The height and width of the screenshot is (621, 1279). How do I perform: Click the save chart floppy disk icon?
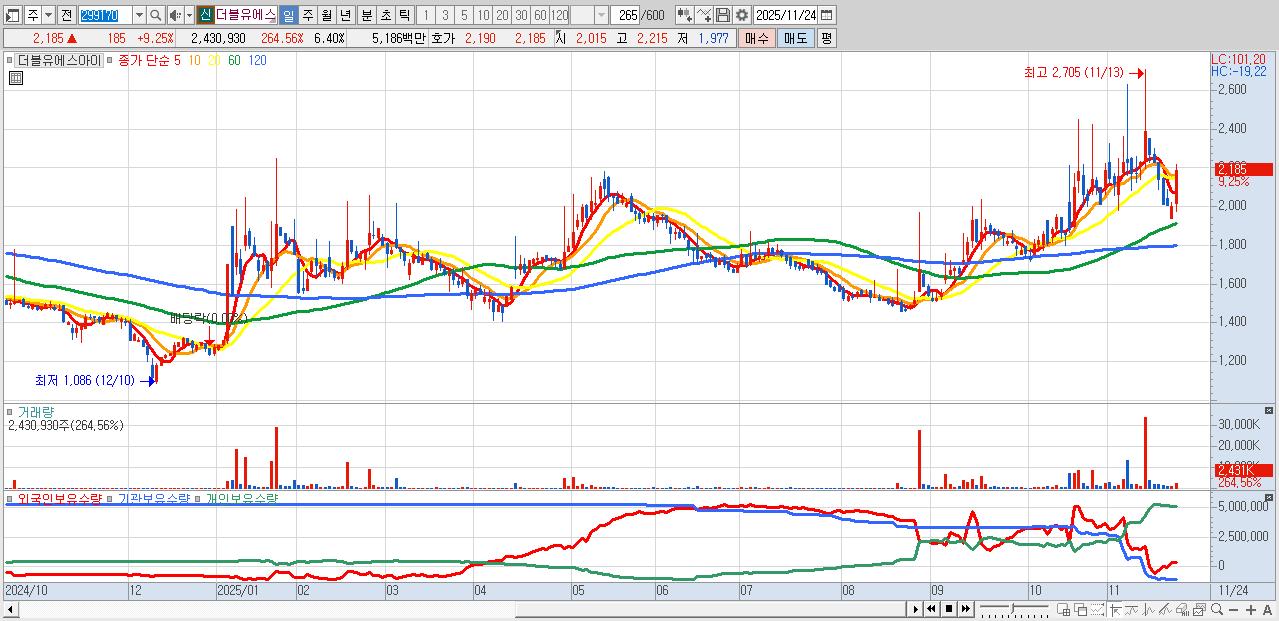[723, 15]
